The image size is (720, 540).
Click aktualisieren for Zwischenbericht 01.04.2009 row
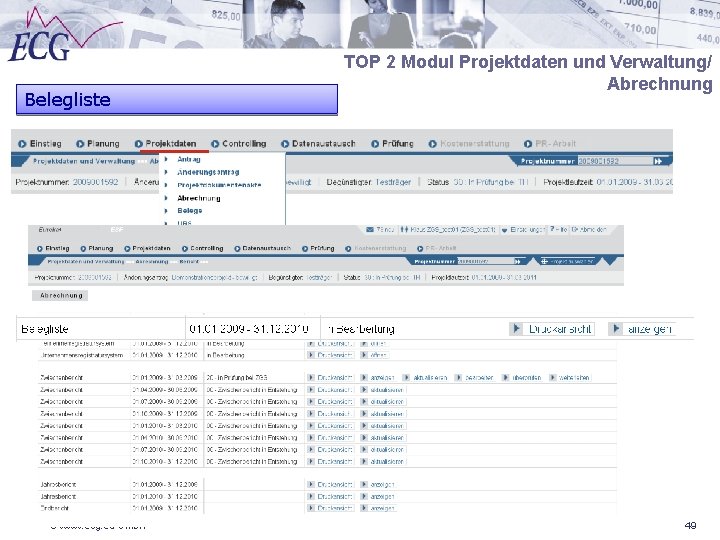(x=382, y=390)
